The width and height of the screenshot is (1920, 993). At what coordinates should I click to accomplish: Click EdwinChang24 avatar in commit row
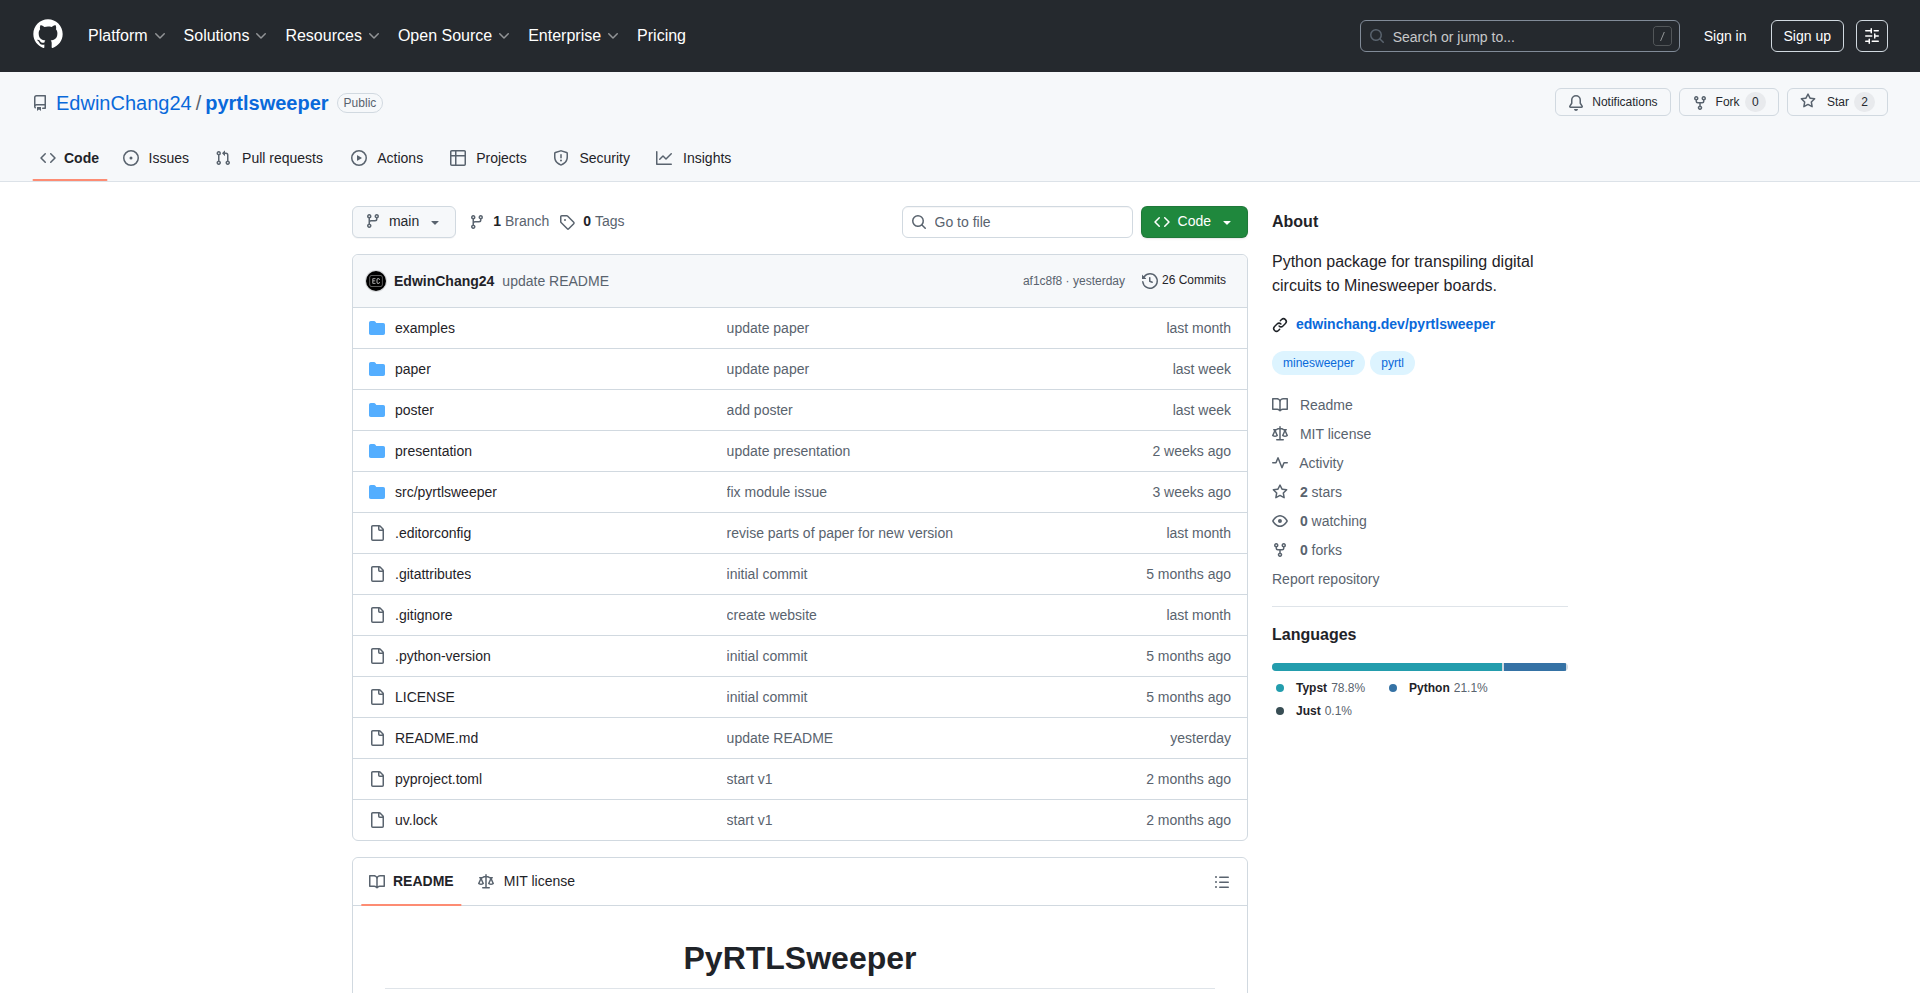click(376, 281)
